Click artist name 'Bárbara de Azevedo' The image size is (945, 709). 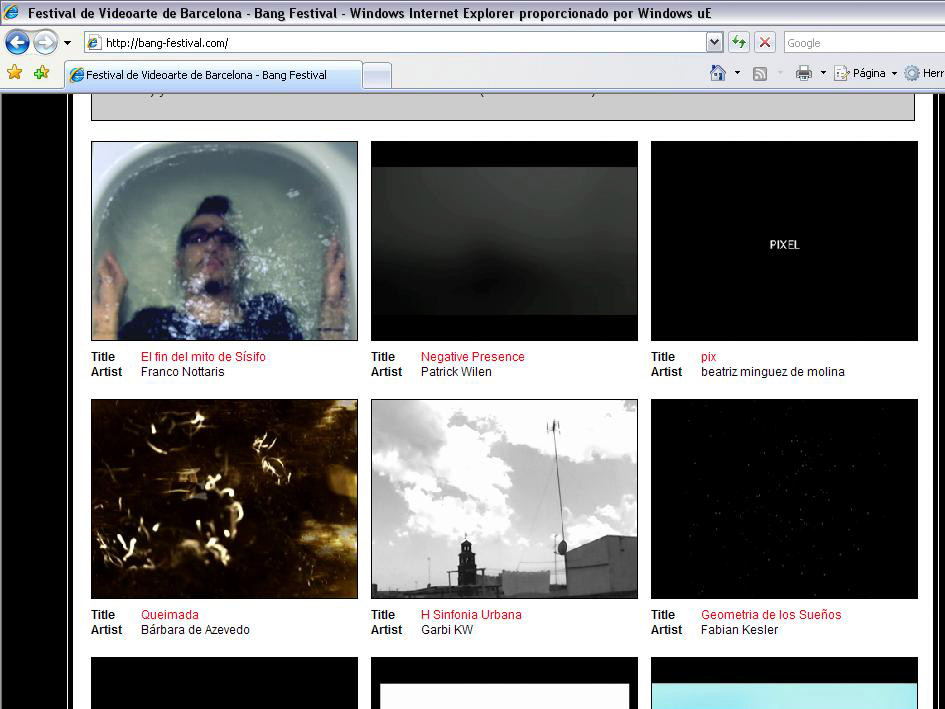tap(195, 630)
